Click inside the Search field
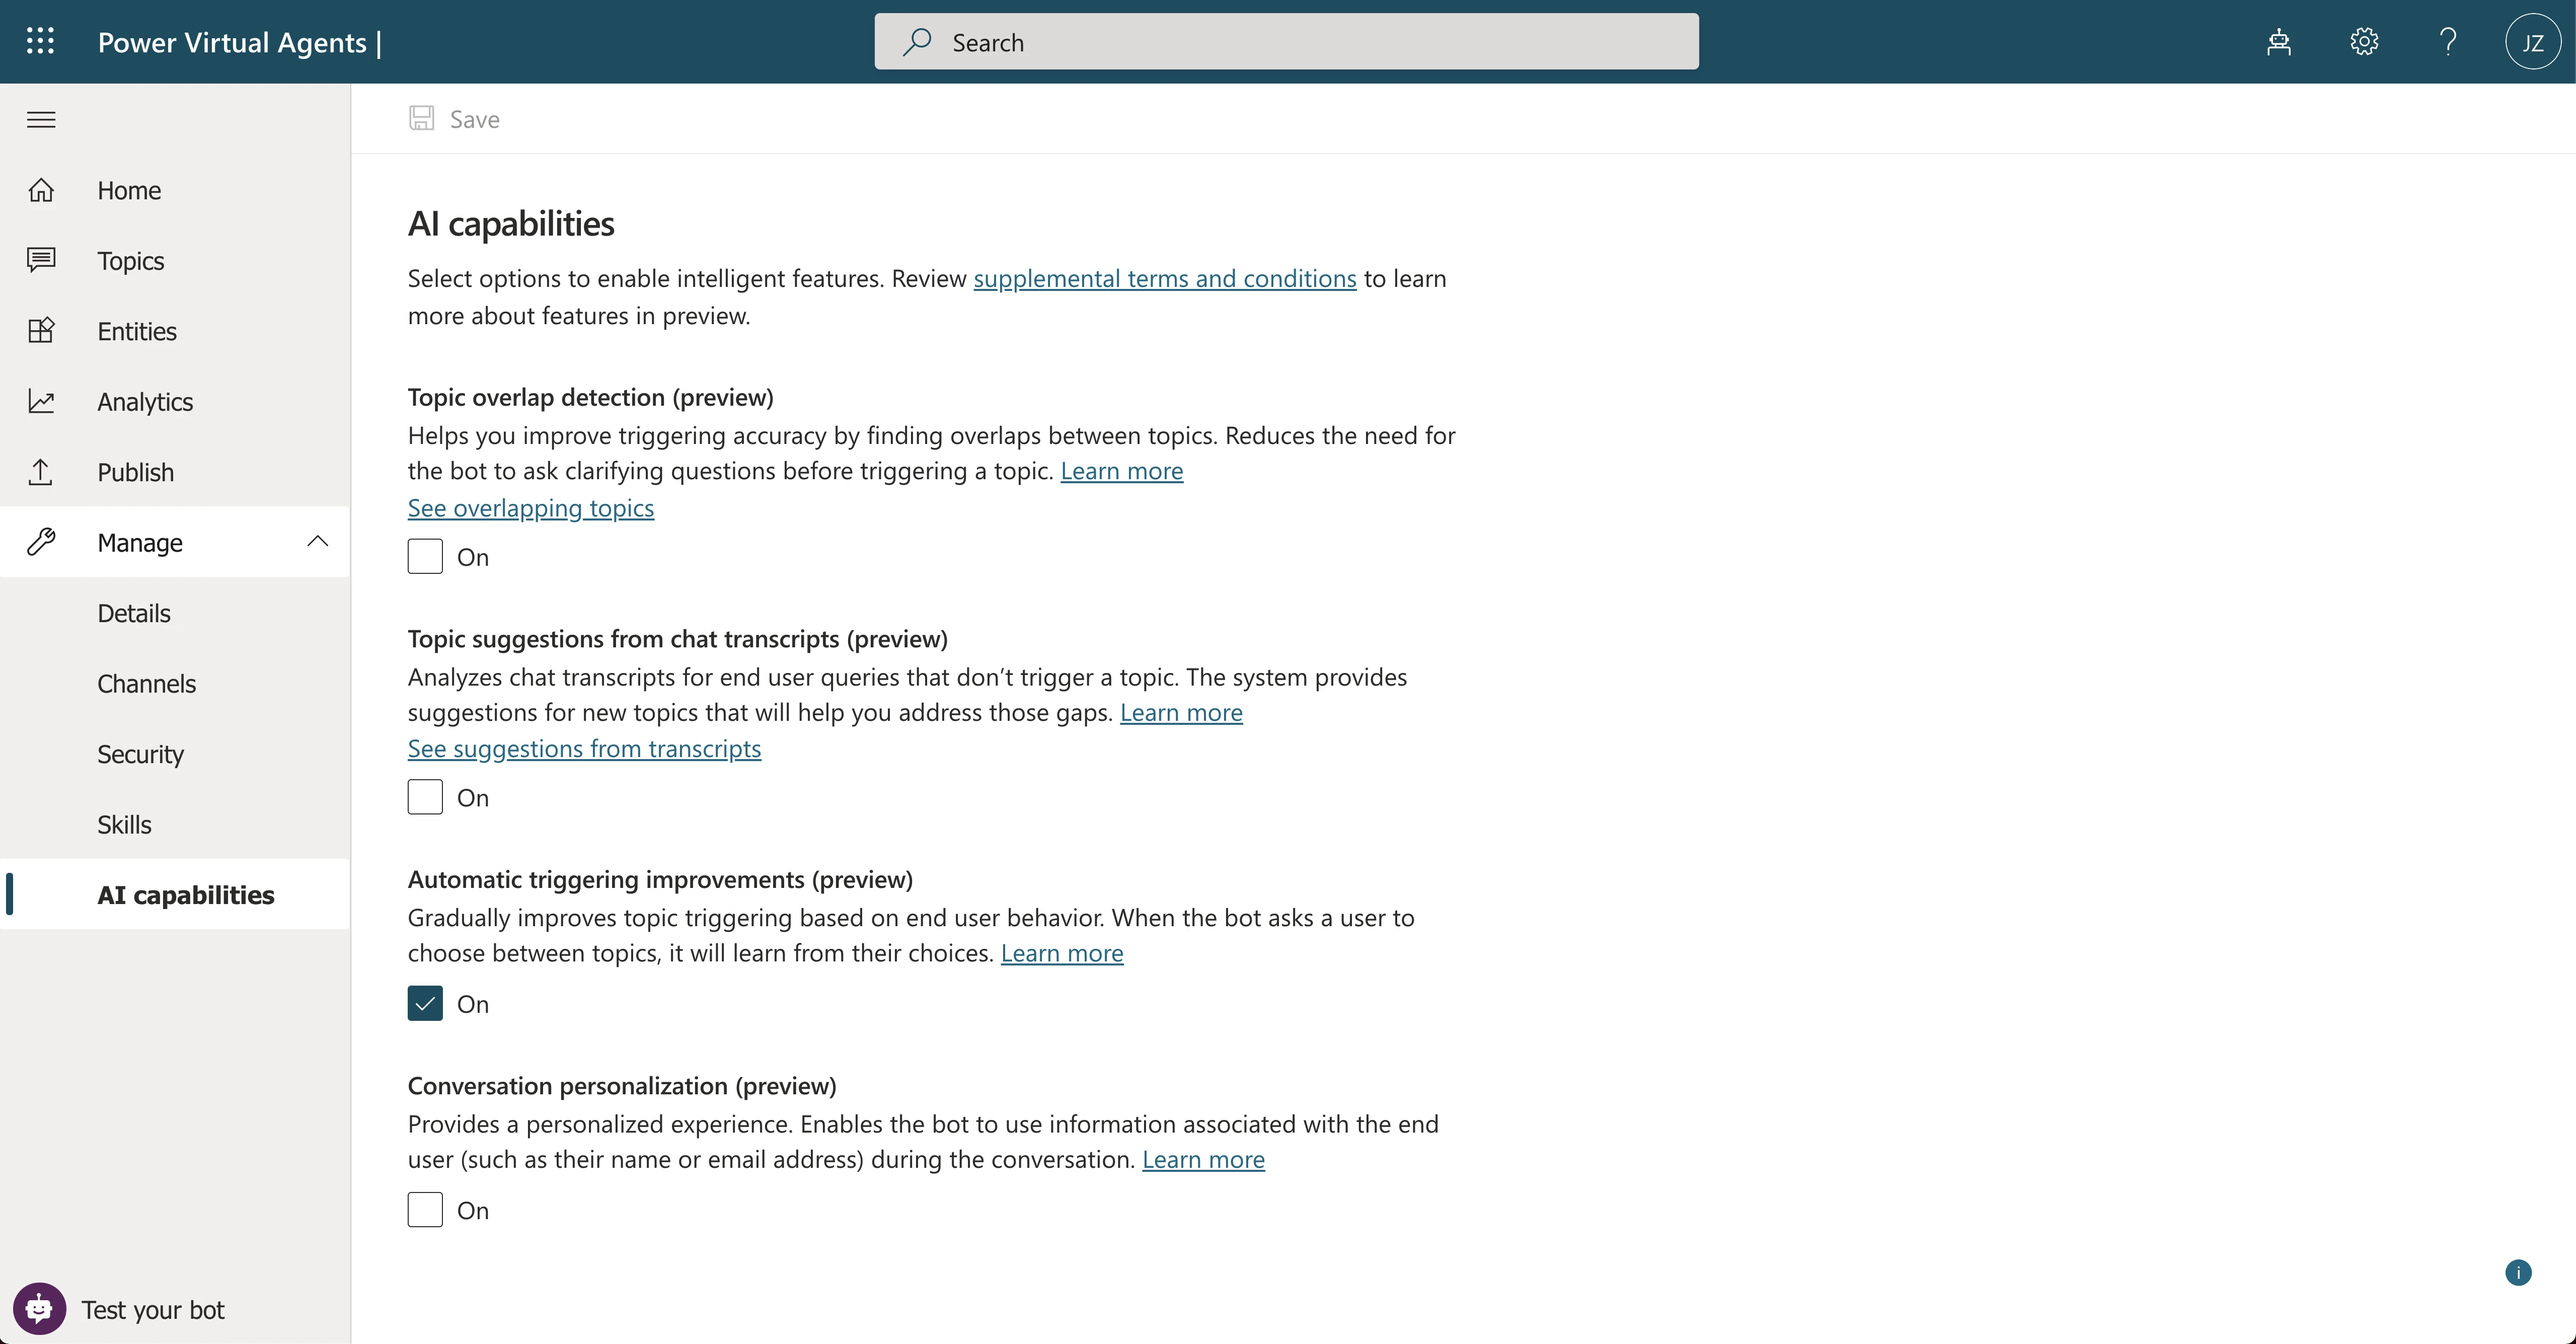The height and width of the screenshot is (1344, 2576). tap(1286, 41)
